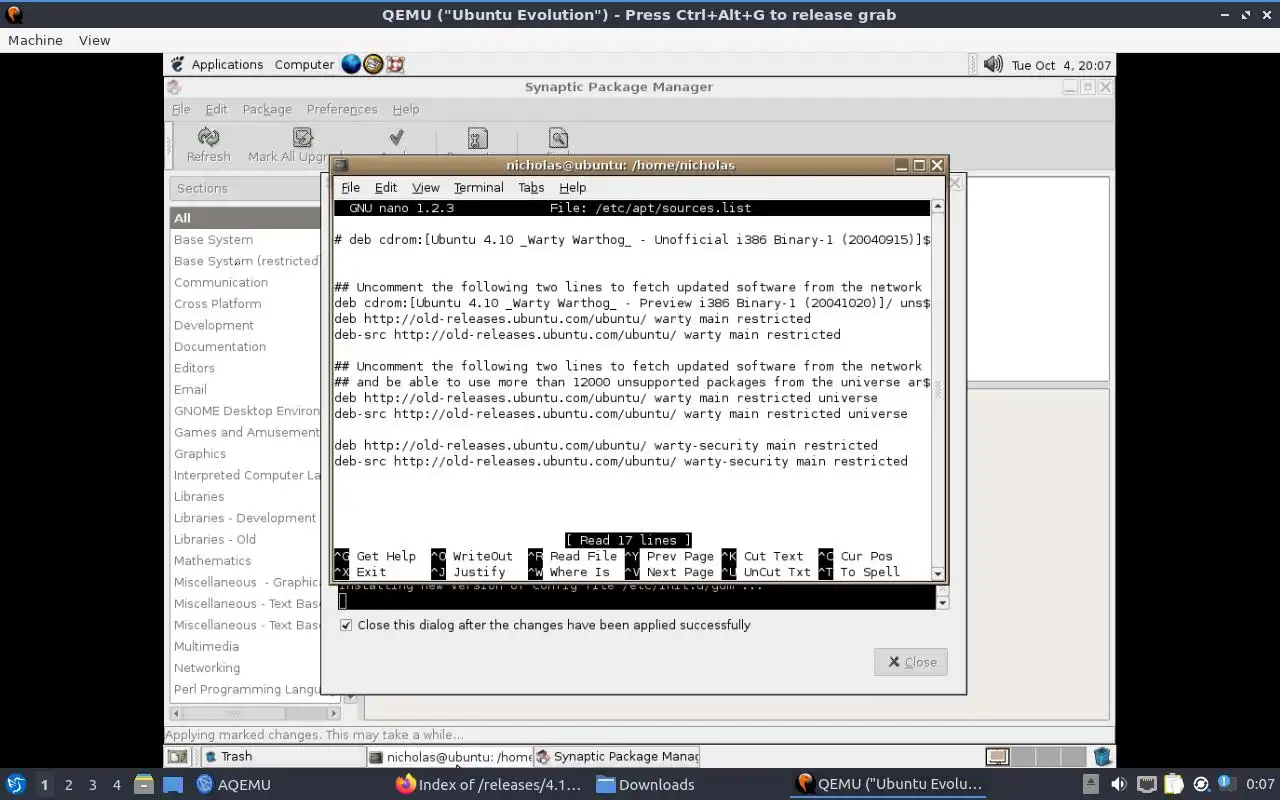Switch to AQEMU in host taskbar
The height and width of the screenshot is (800, 1280).
pos(233,784)
